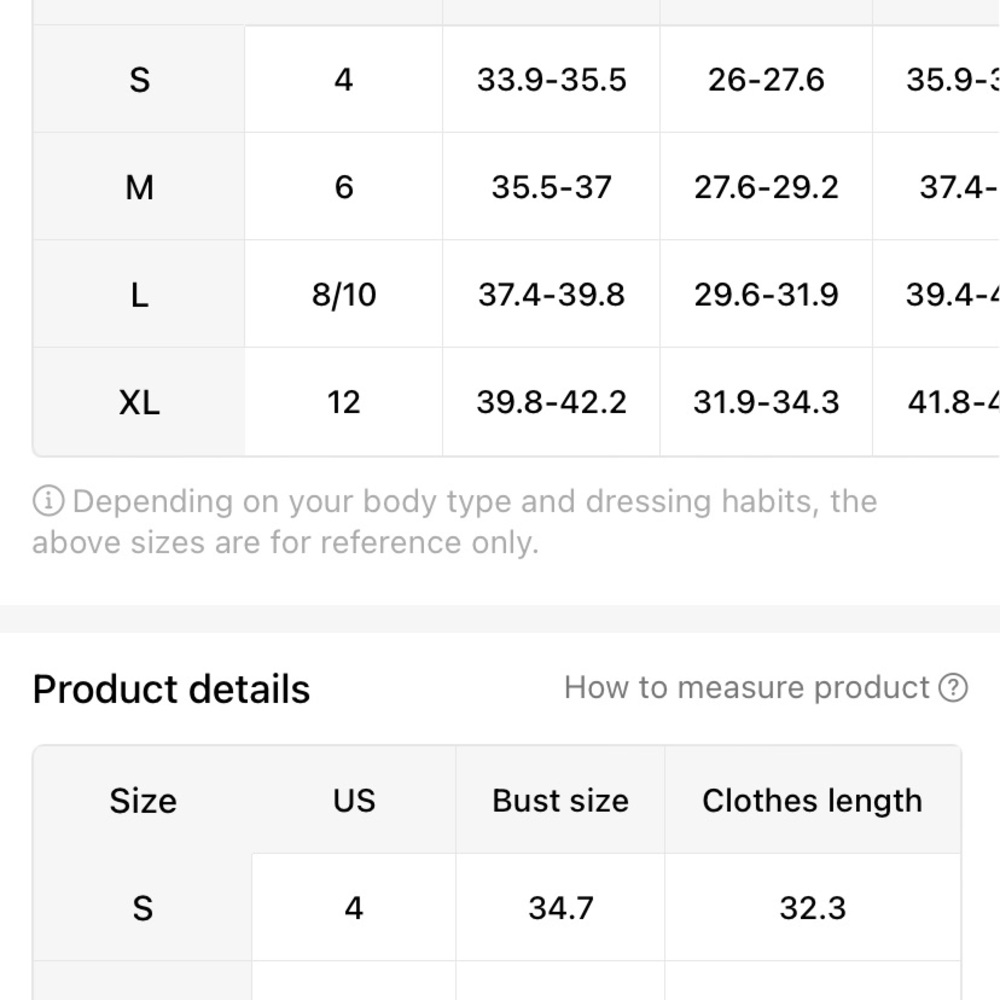Viewport: 1000px width, 1000px height.
Task: Click the info icon beside the sizing disclaimer
Action: [48, 501]
